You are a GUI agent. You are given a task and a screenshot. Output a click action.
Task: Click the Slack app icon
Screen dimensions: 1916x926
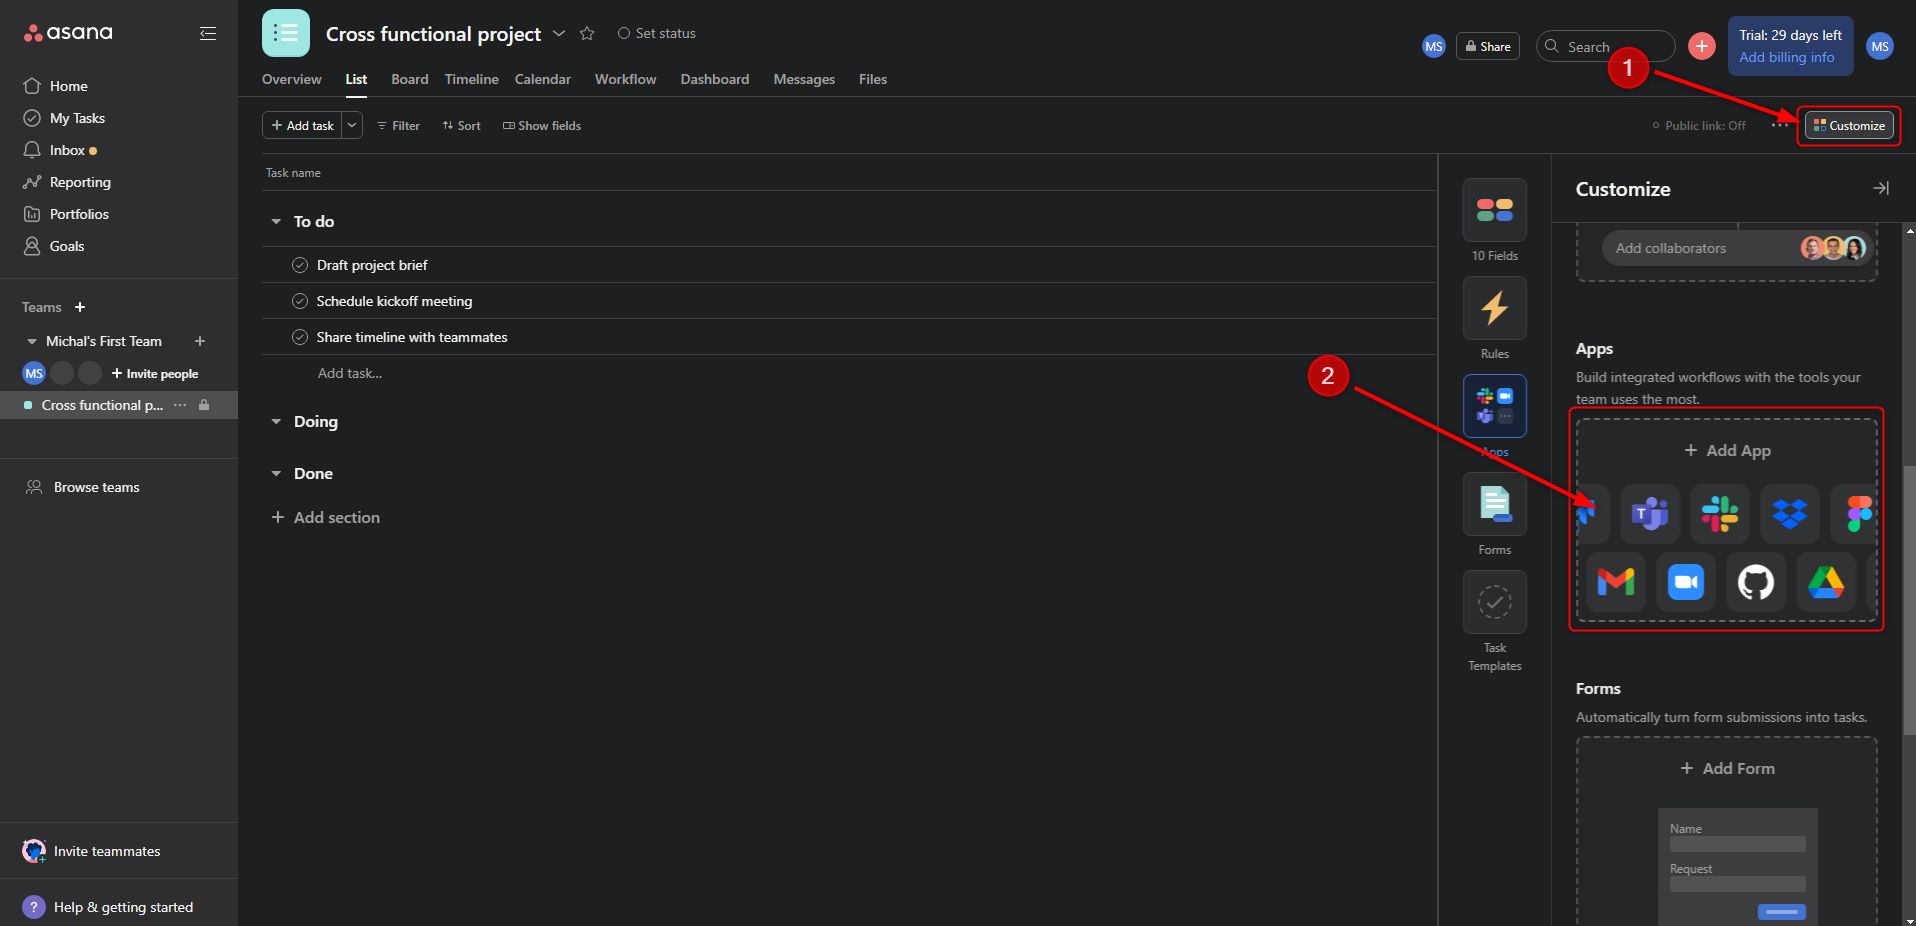tap(1719, 514)
